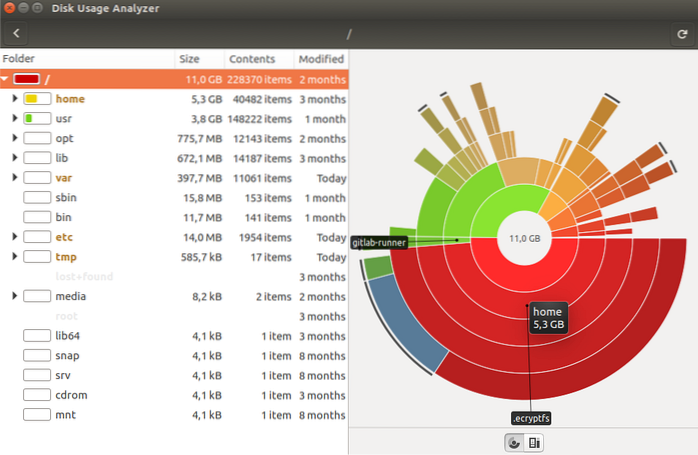Click the back arrow button
The image size is (698, 455).
pos(16,34)
